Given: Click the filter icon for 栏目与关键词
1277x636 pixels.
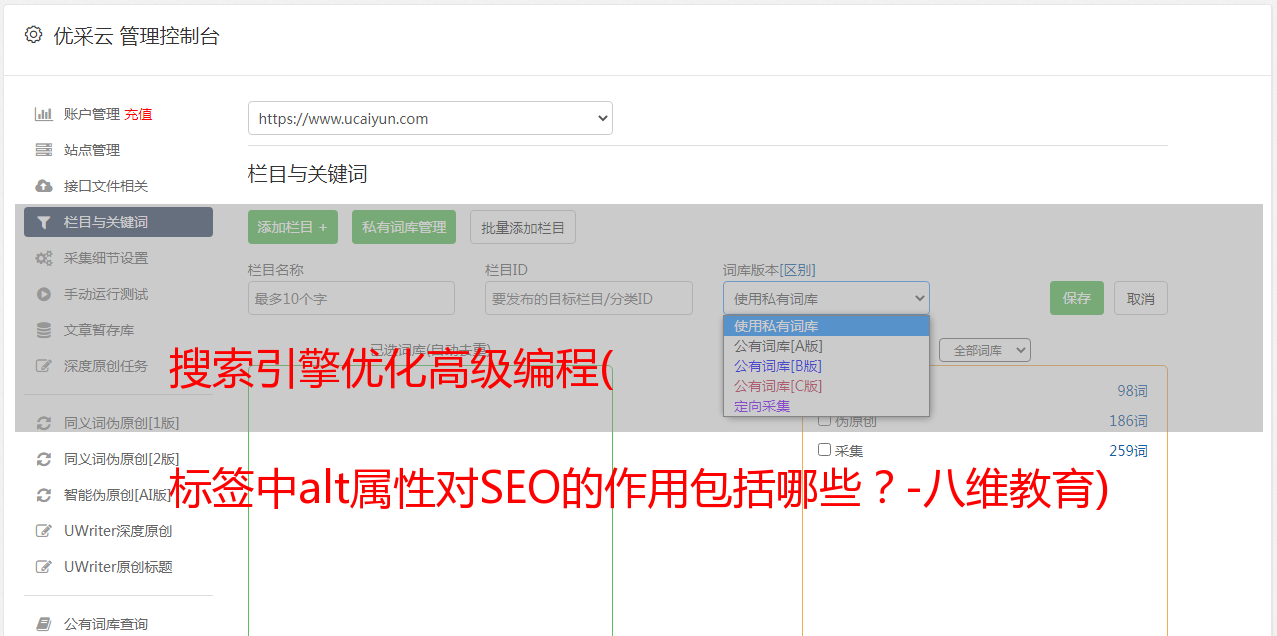Looking at the screenshot, I should point(43,222).
